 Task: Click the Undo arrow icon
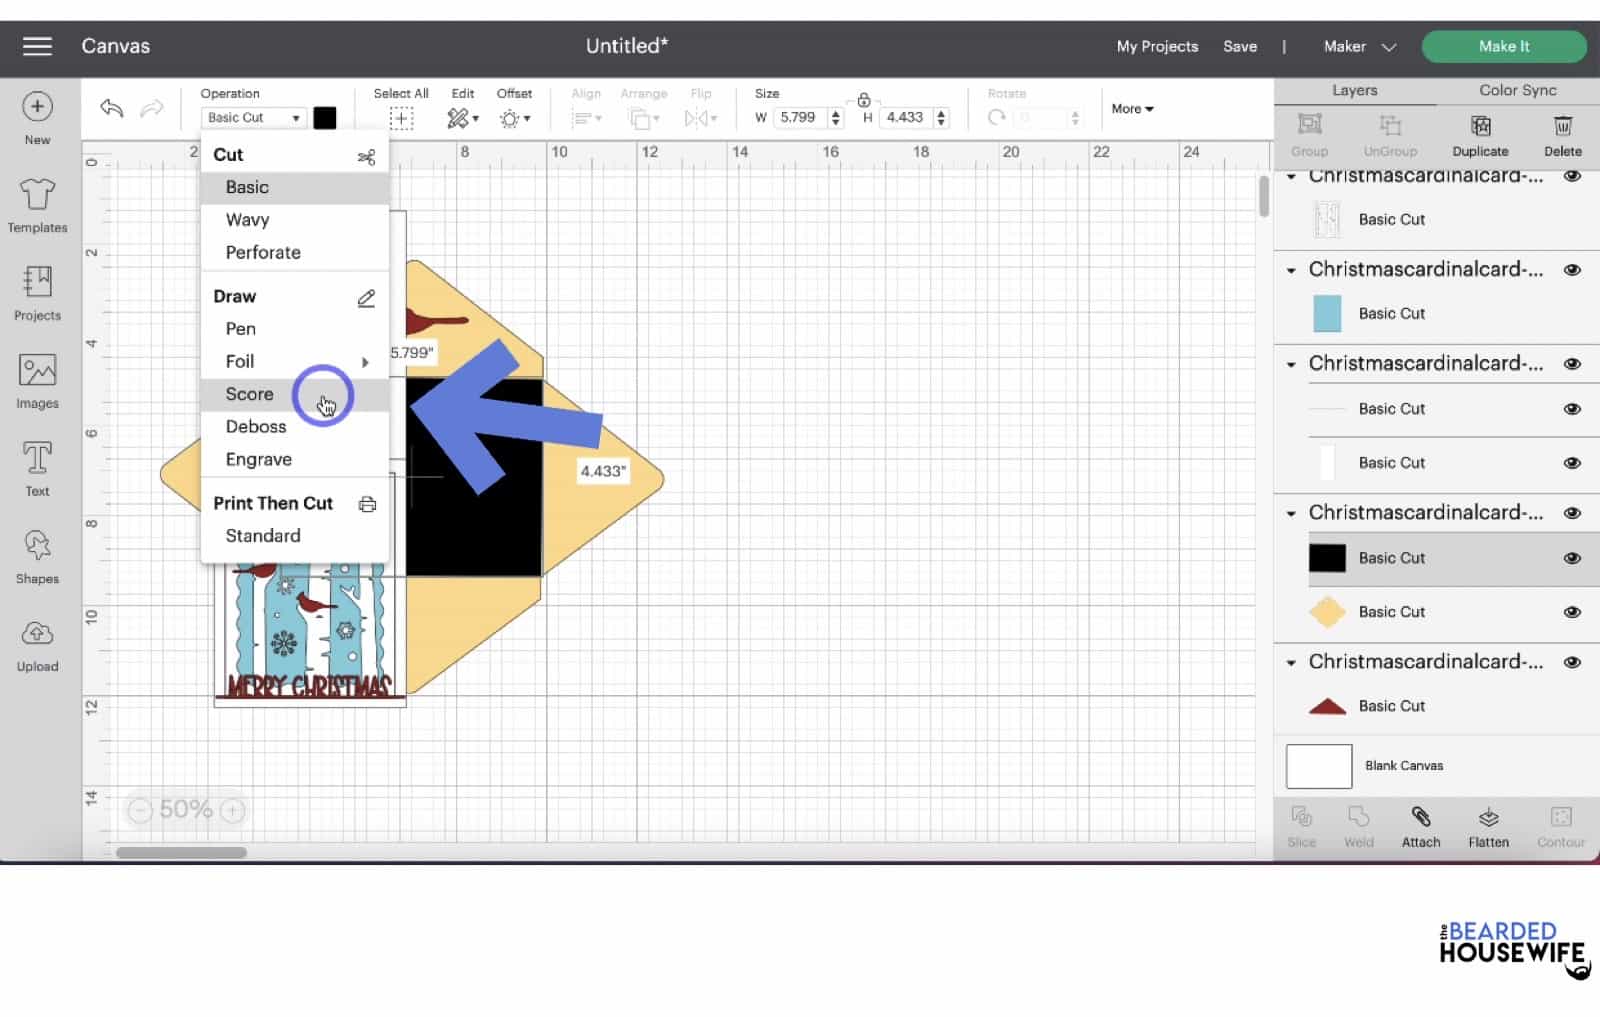[112, 109]
